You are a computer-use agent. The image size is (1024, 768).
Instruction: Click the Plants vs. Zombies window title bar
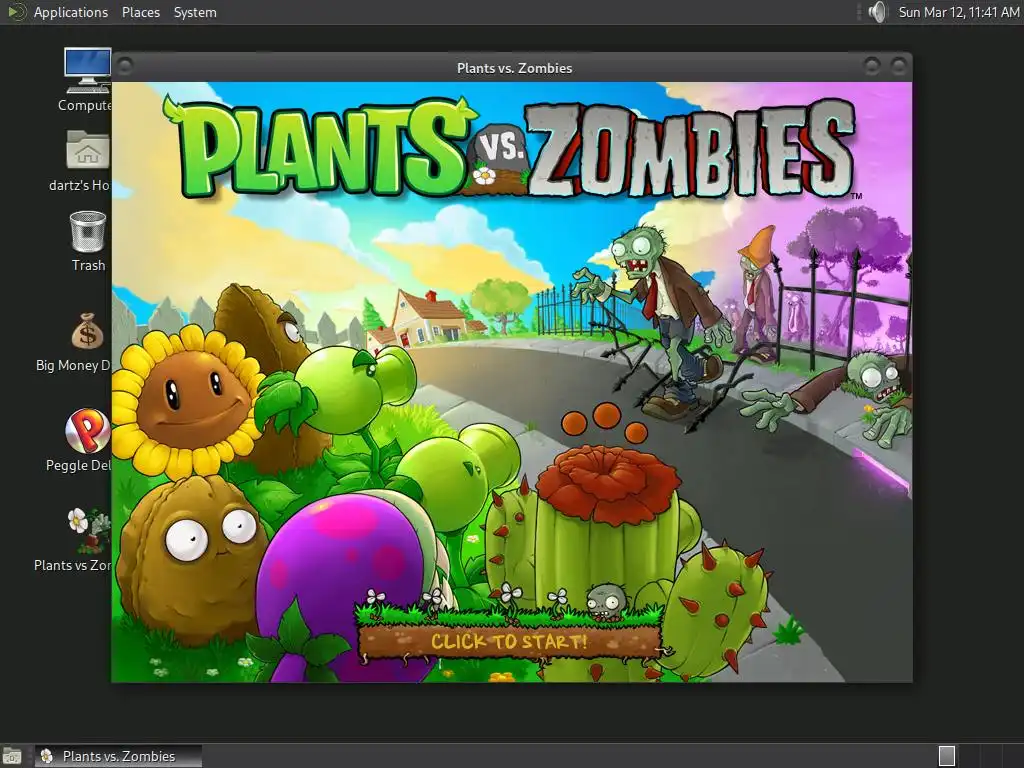coord(512,67)
